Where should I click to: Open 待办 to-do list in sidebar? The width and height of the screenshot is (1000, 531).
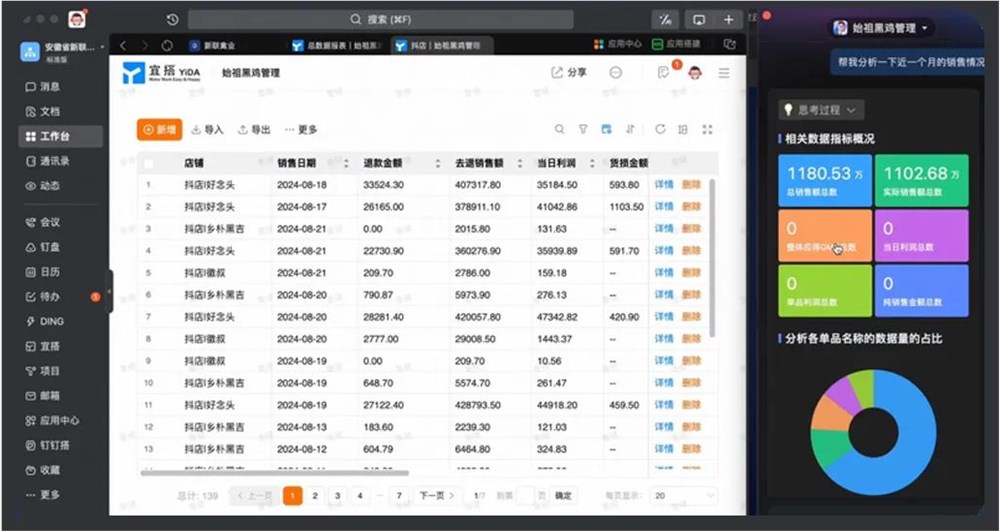[43, 297]
